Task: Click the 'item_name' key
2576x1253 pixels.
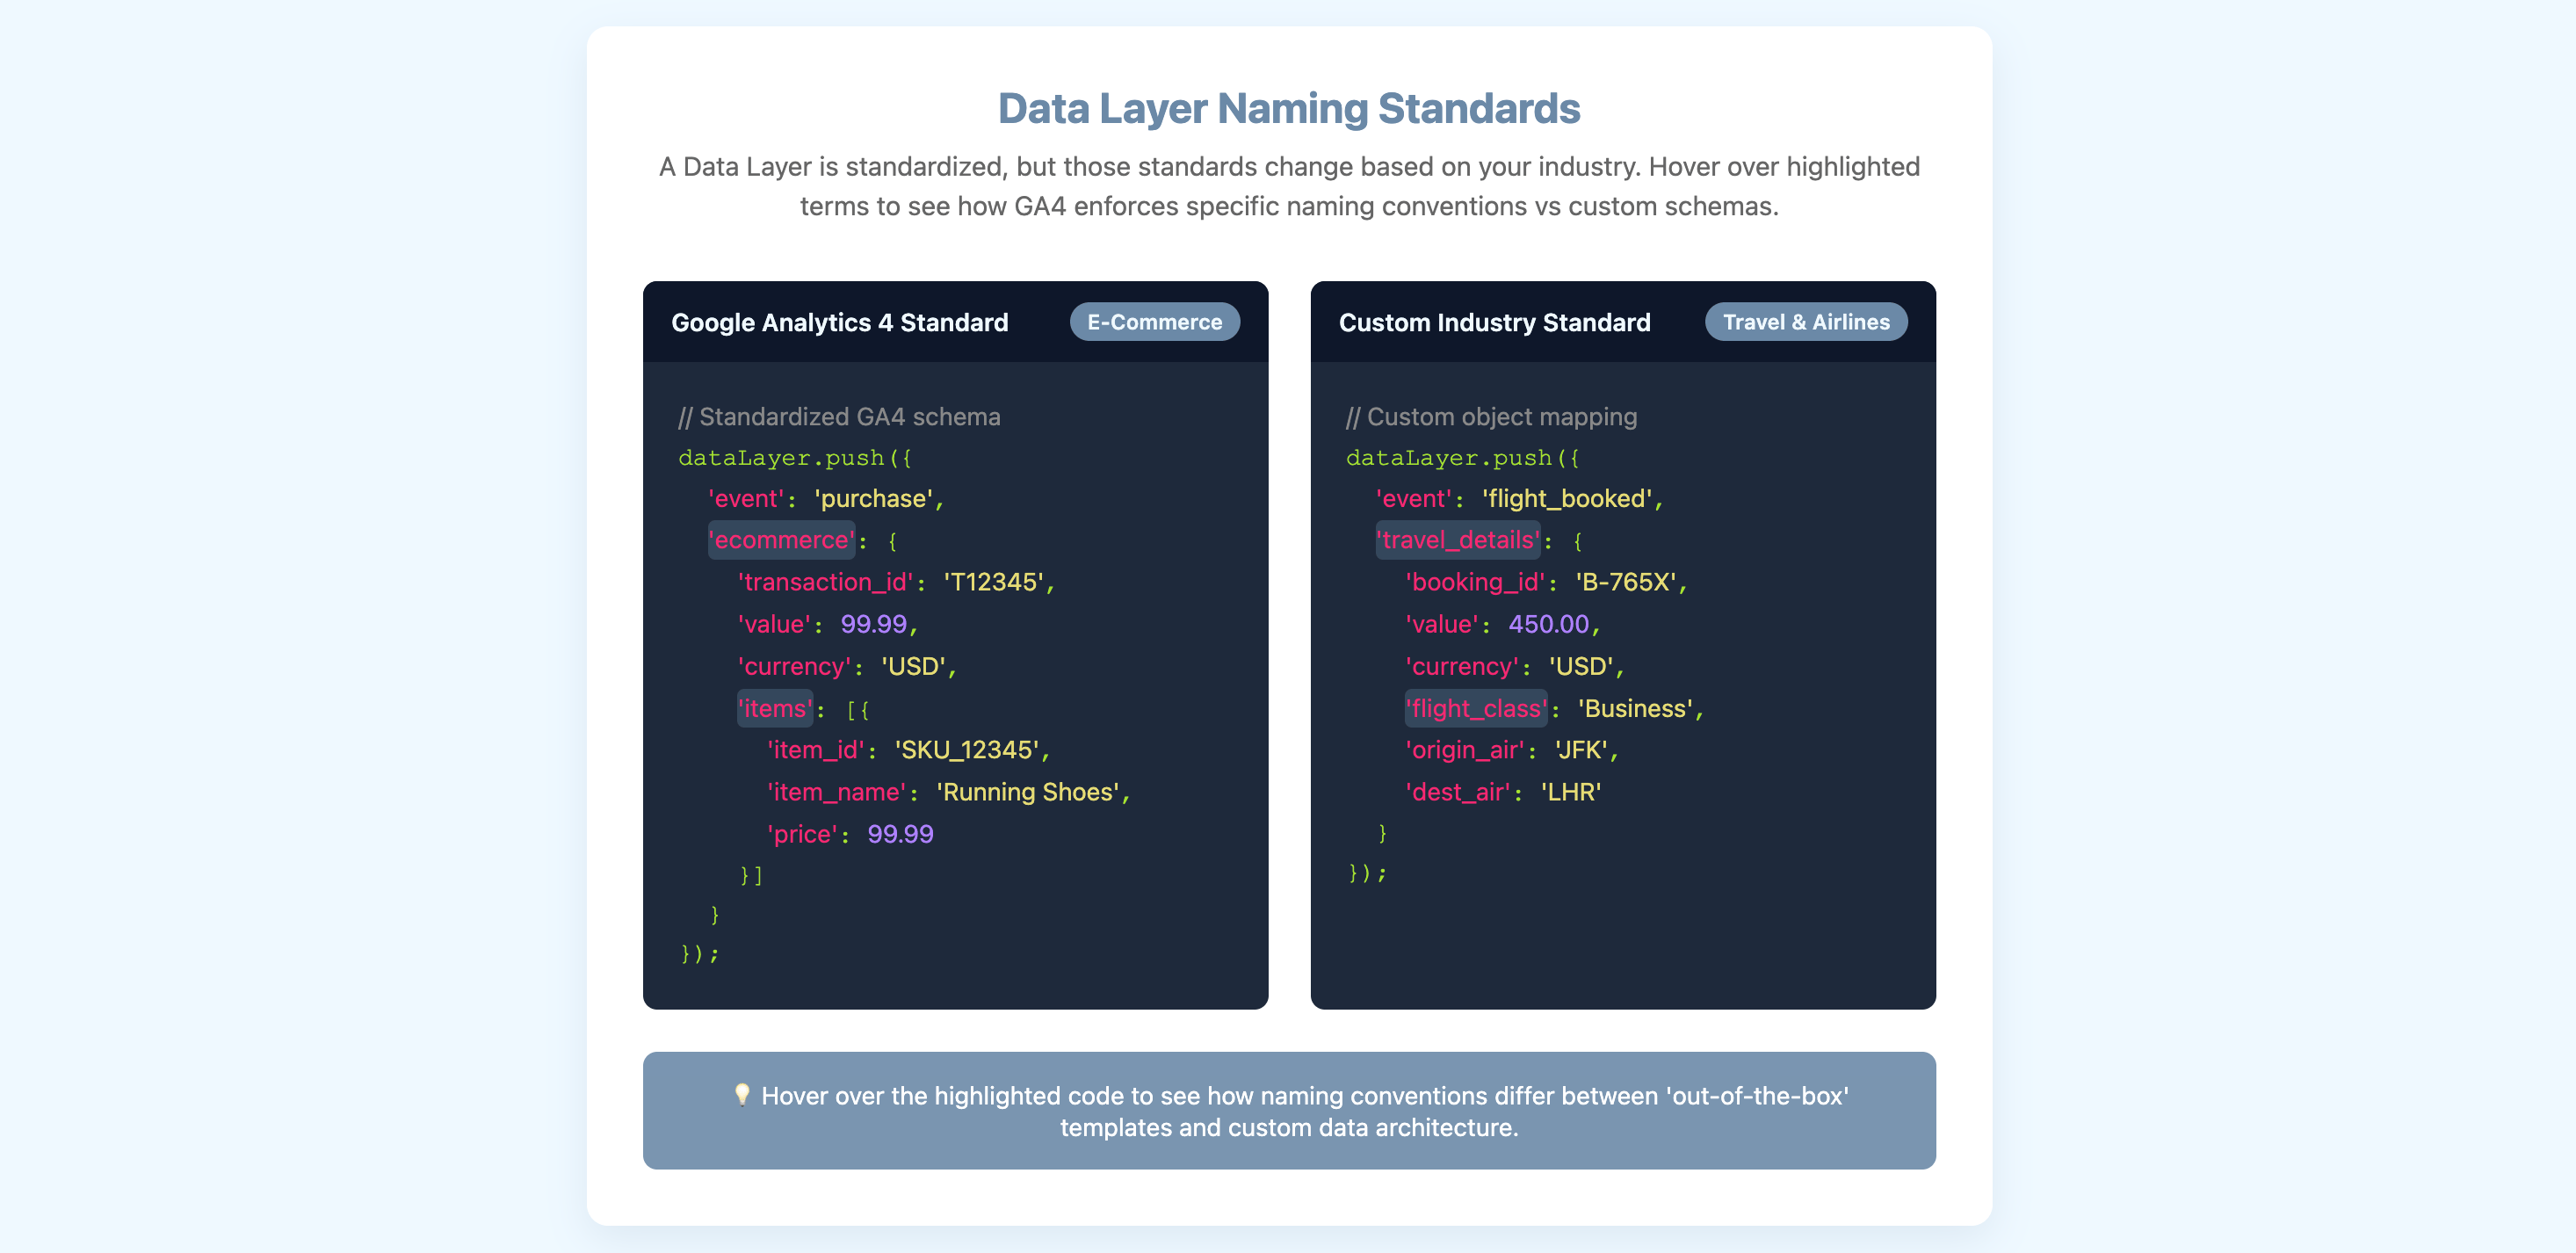Action: pos(836,792)
